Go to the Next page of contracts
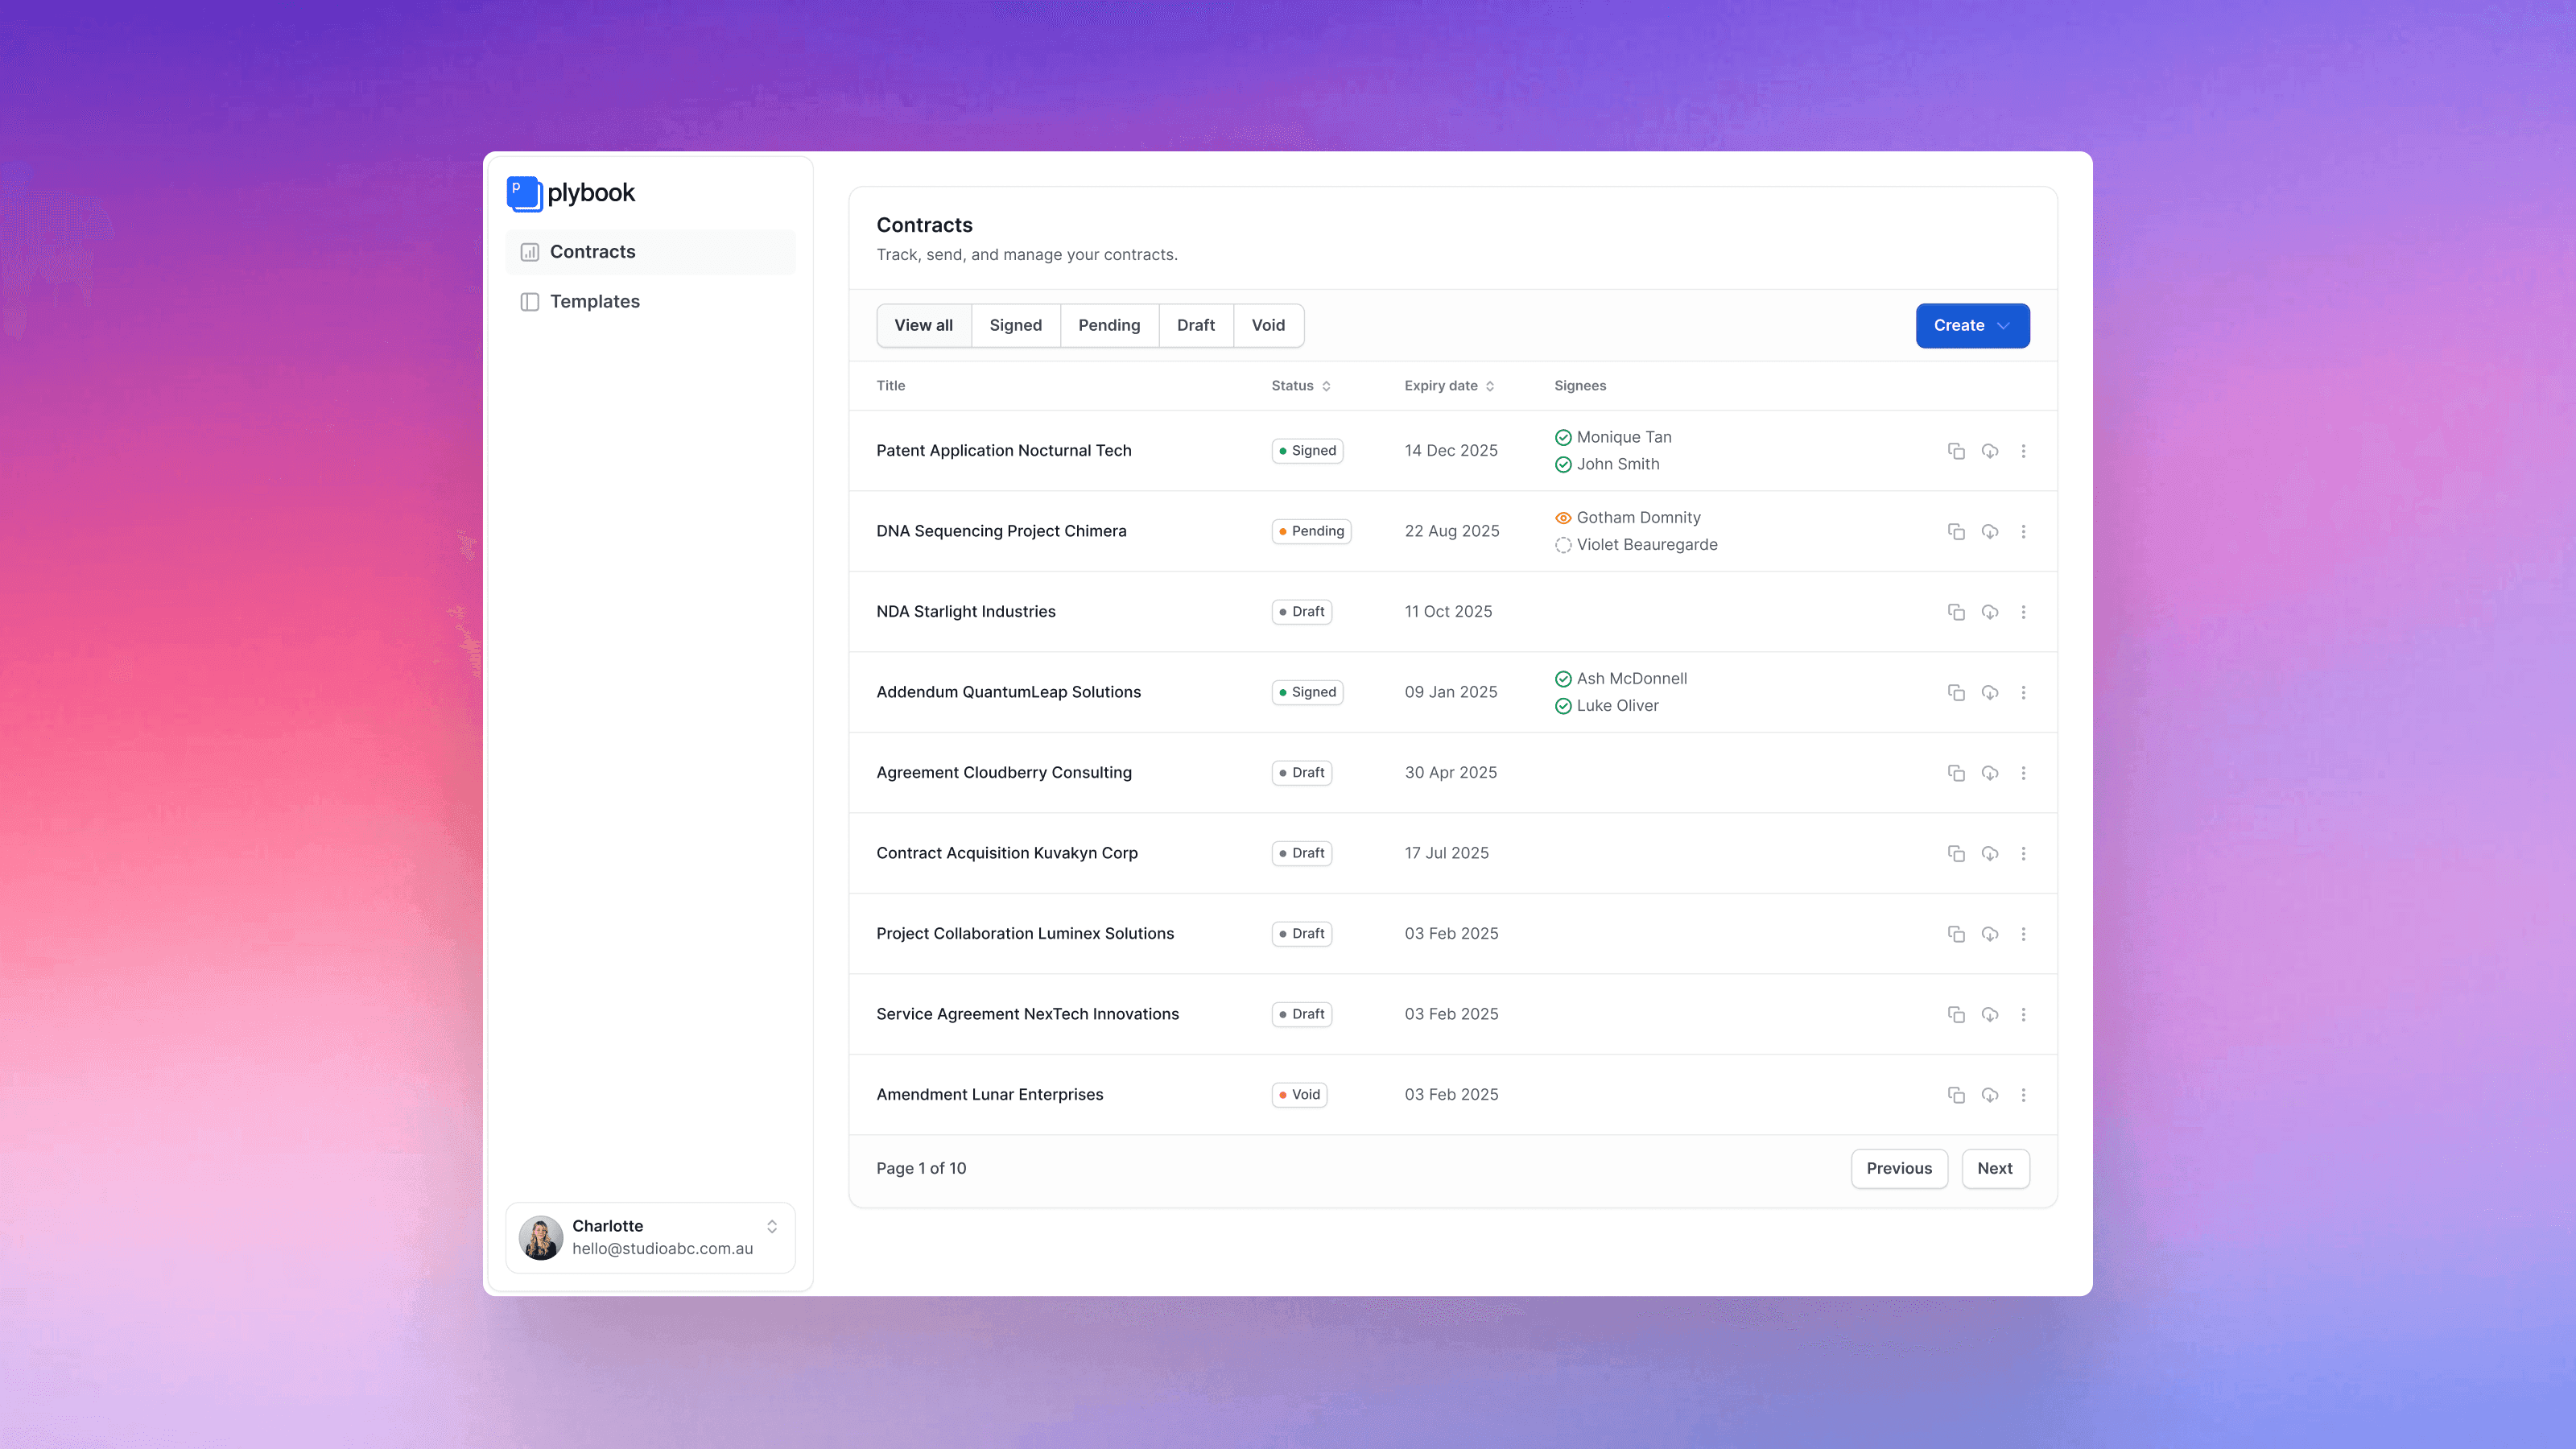This screenshot has width=2576, height=1449. (x=1995, y=1168)
